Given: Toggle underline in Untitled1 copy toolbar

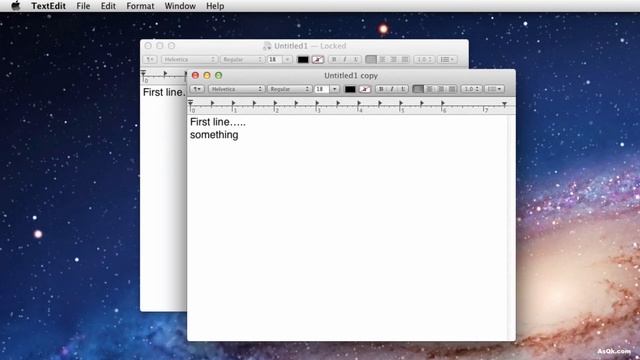Looking at the screenshot, I should click(403, 89).
